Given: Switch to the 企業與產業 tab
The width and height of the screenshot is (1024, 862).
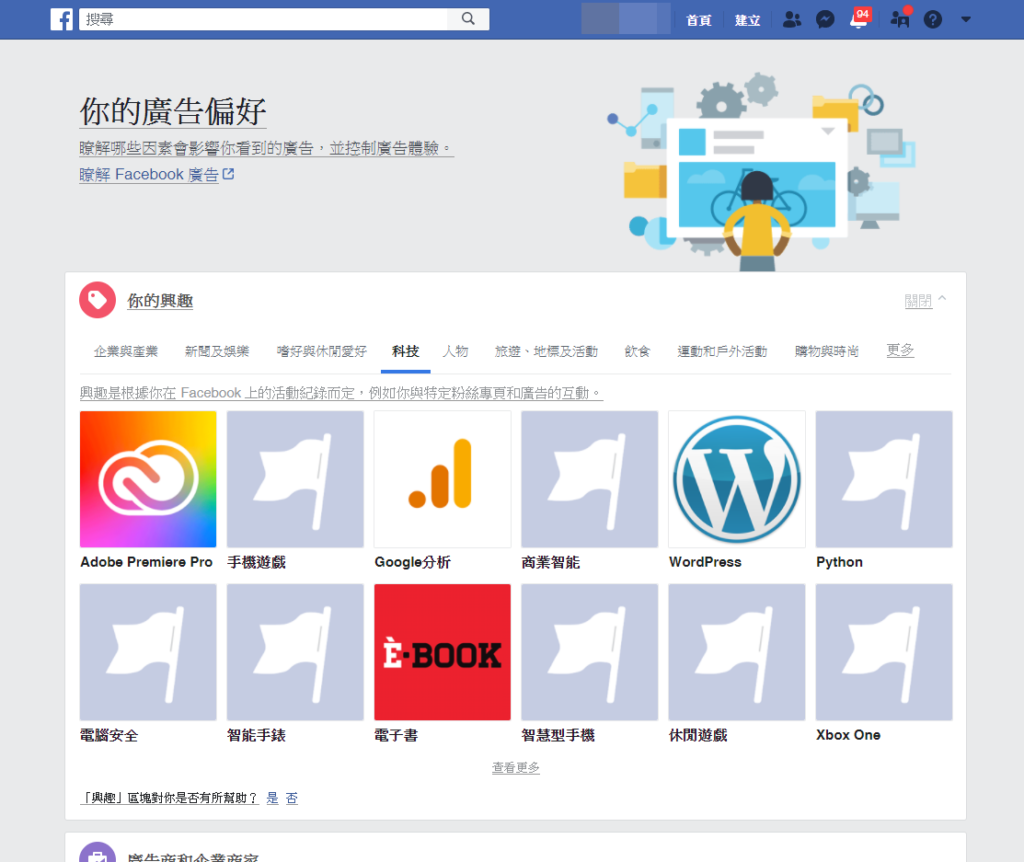Looking at the screenshot, I should pos(126,351).
